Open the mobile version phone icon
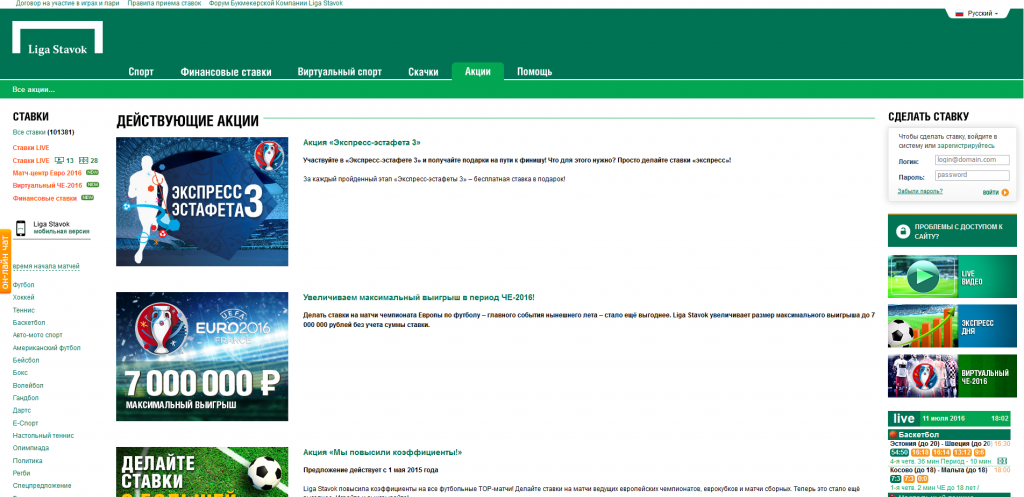Screen dimensions: 1024x497 tap(20, 228)
